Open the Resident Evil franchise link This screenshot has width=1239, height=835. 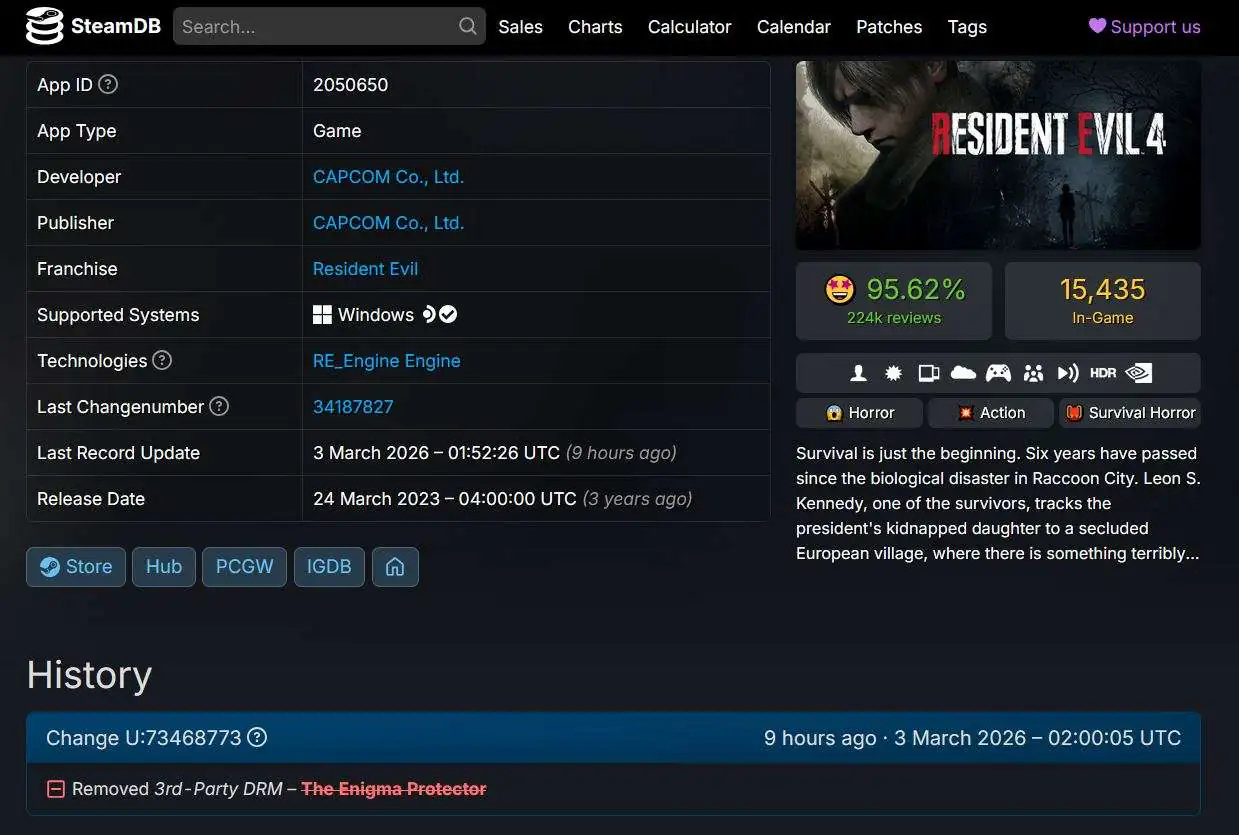coord(365,269)
